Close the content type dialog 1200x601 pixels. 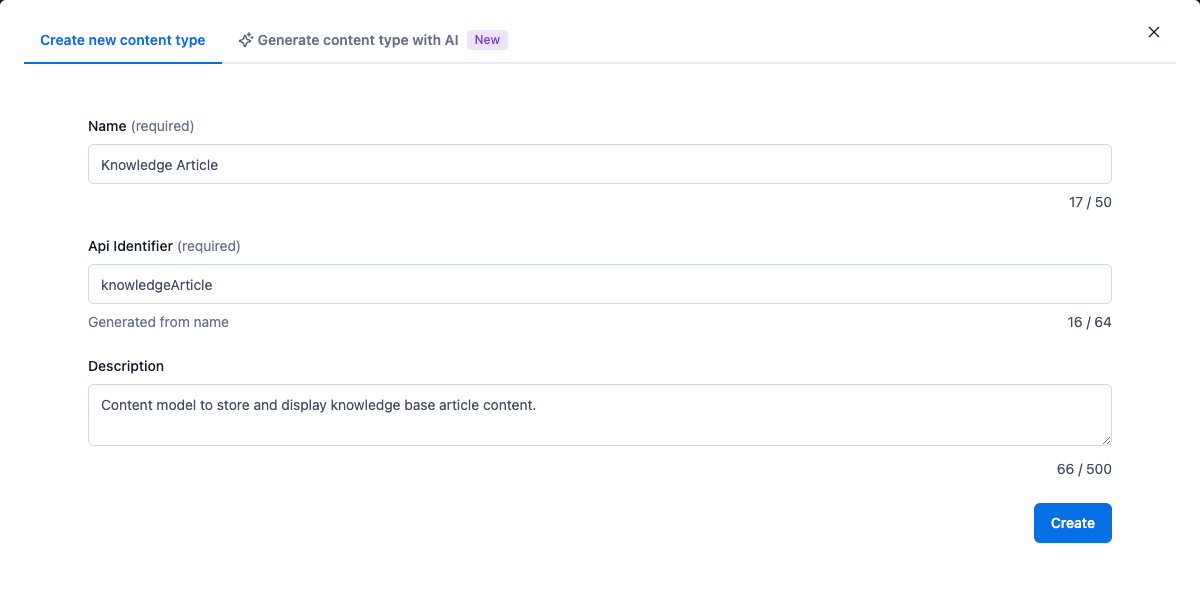[x=1154, y=32]
